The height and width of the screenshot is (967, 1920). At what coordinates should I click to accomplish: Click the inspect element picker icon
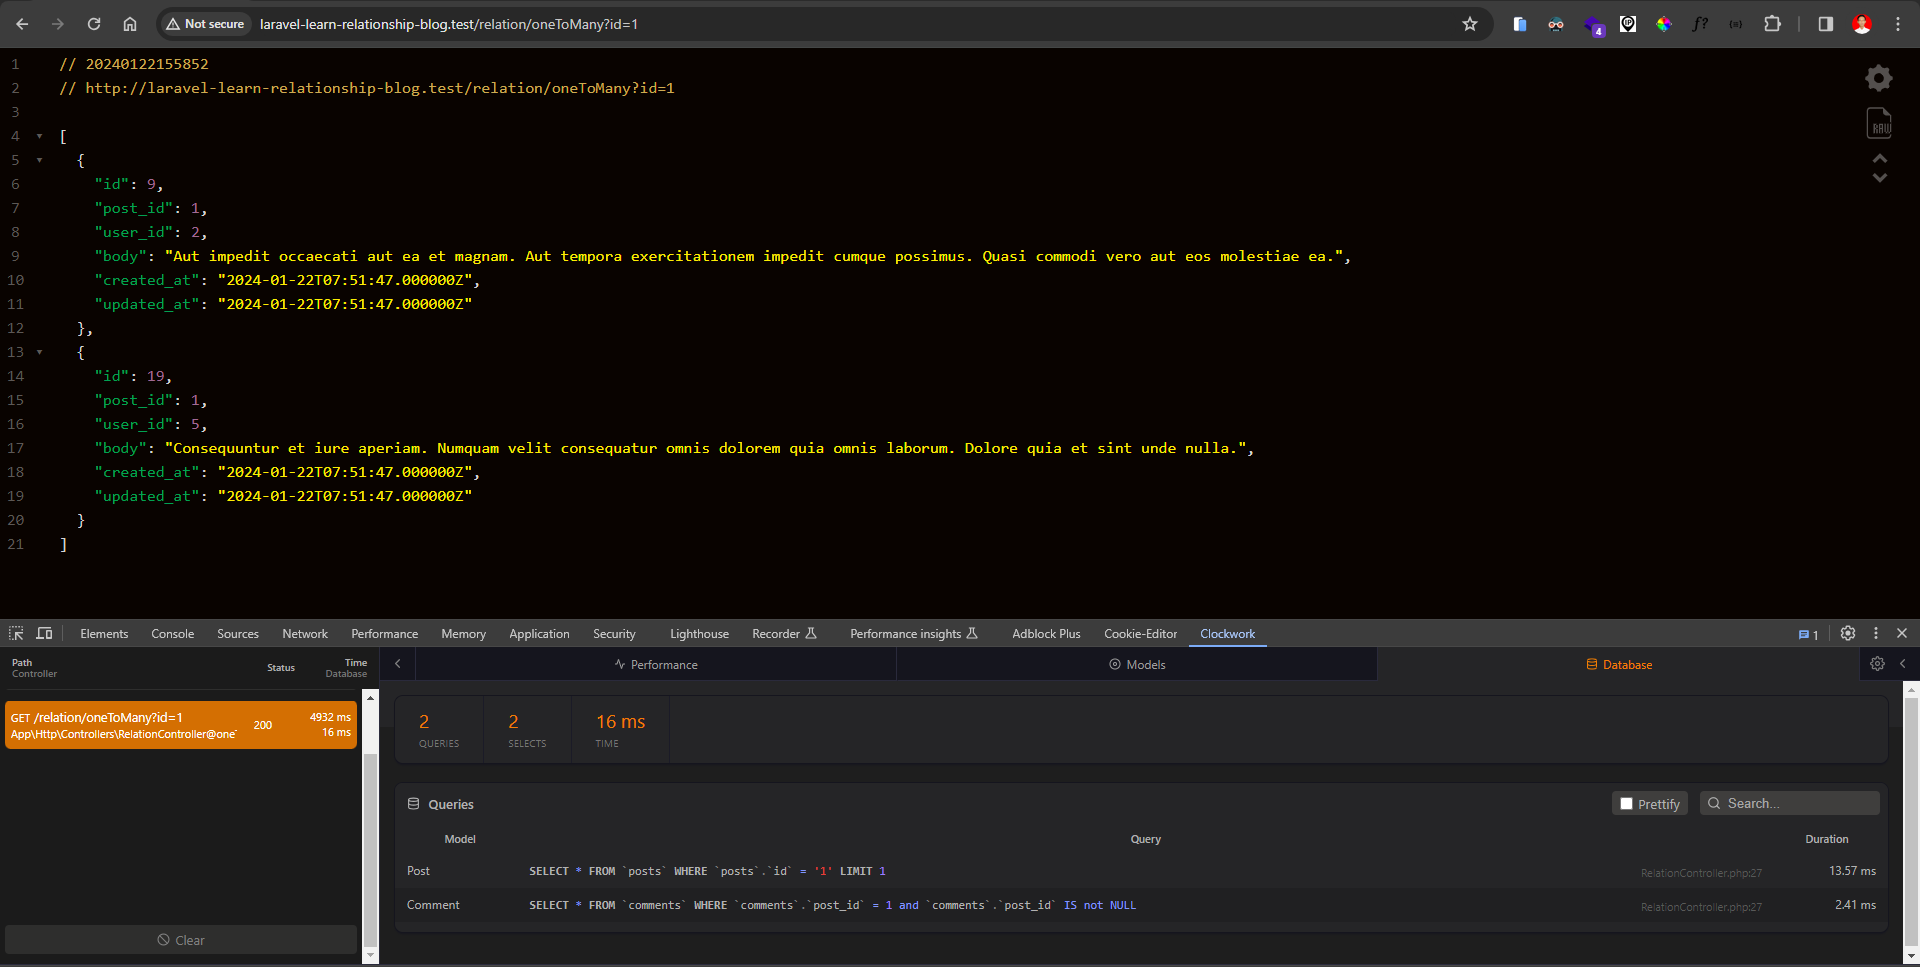coord(16,633)
